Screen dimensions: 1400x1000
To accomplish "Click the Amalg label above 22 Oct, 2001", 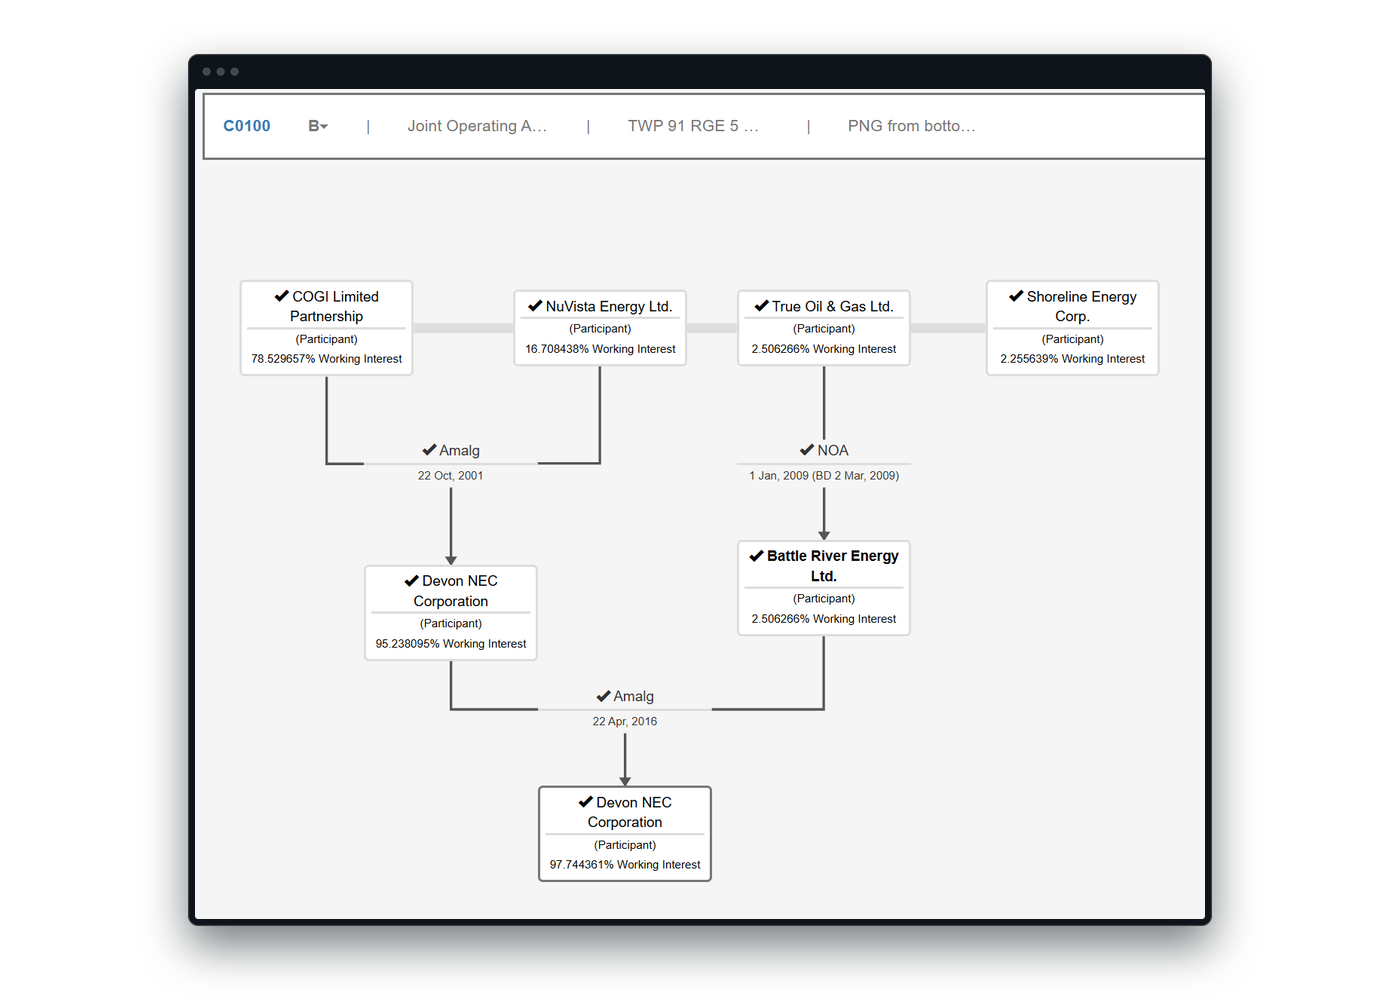I will [x=460, y=450].
